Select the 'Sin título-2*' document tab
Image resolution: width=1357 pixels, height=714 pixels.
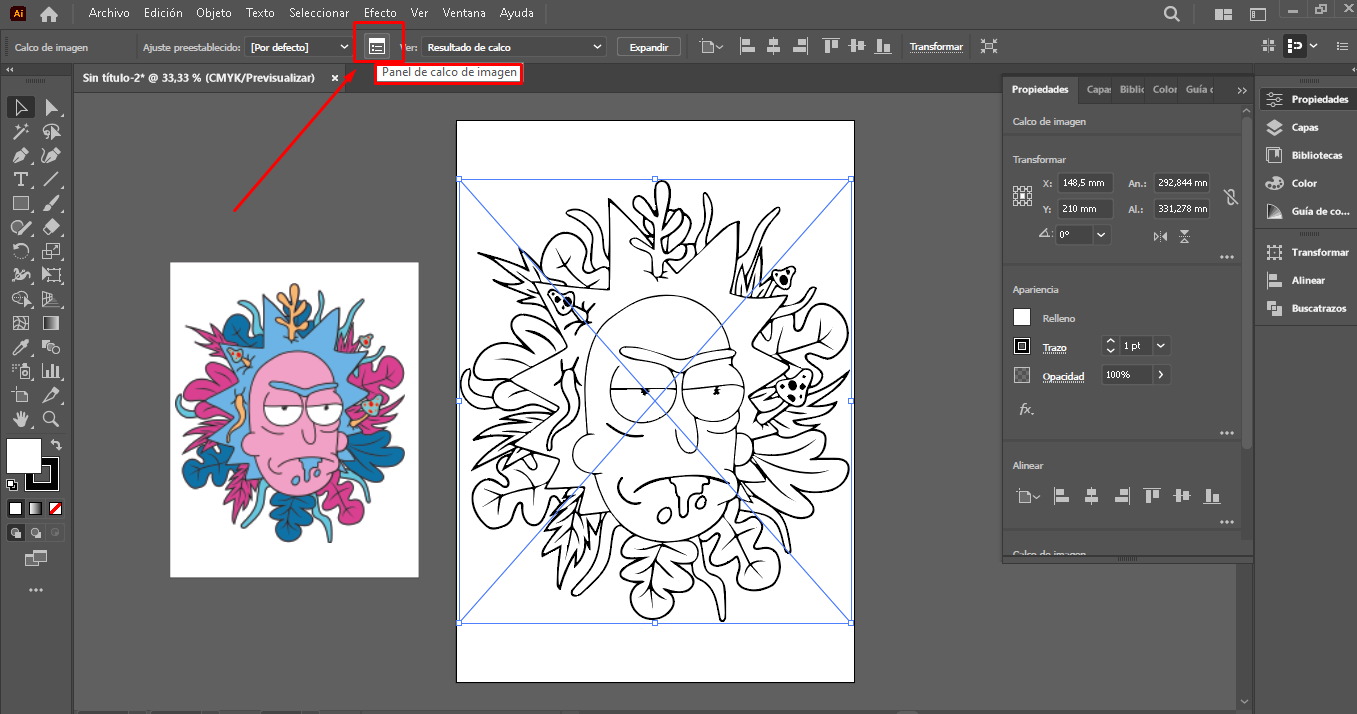point(198,78)
